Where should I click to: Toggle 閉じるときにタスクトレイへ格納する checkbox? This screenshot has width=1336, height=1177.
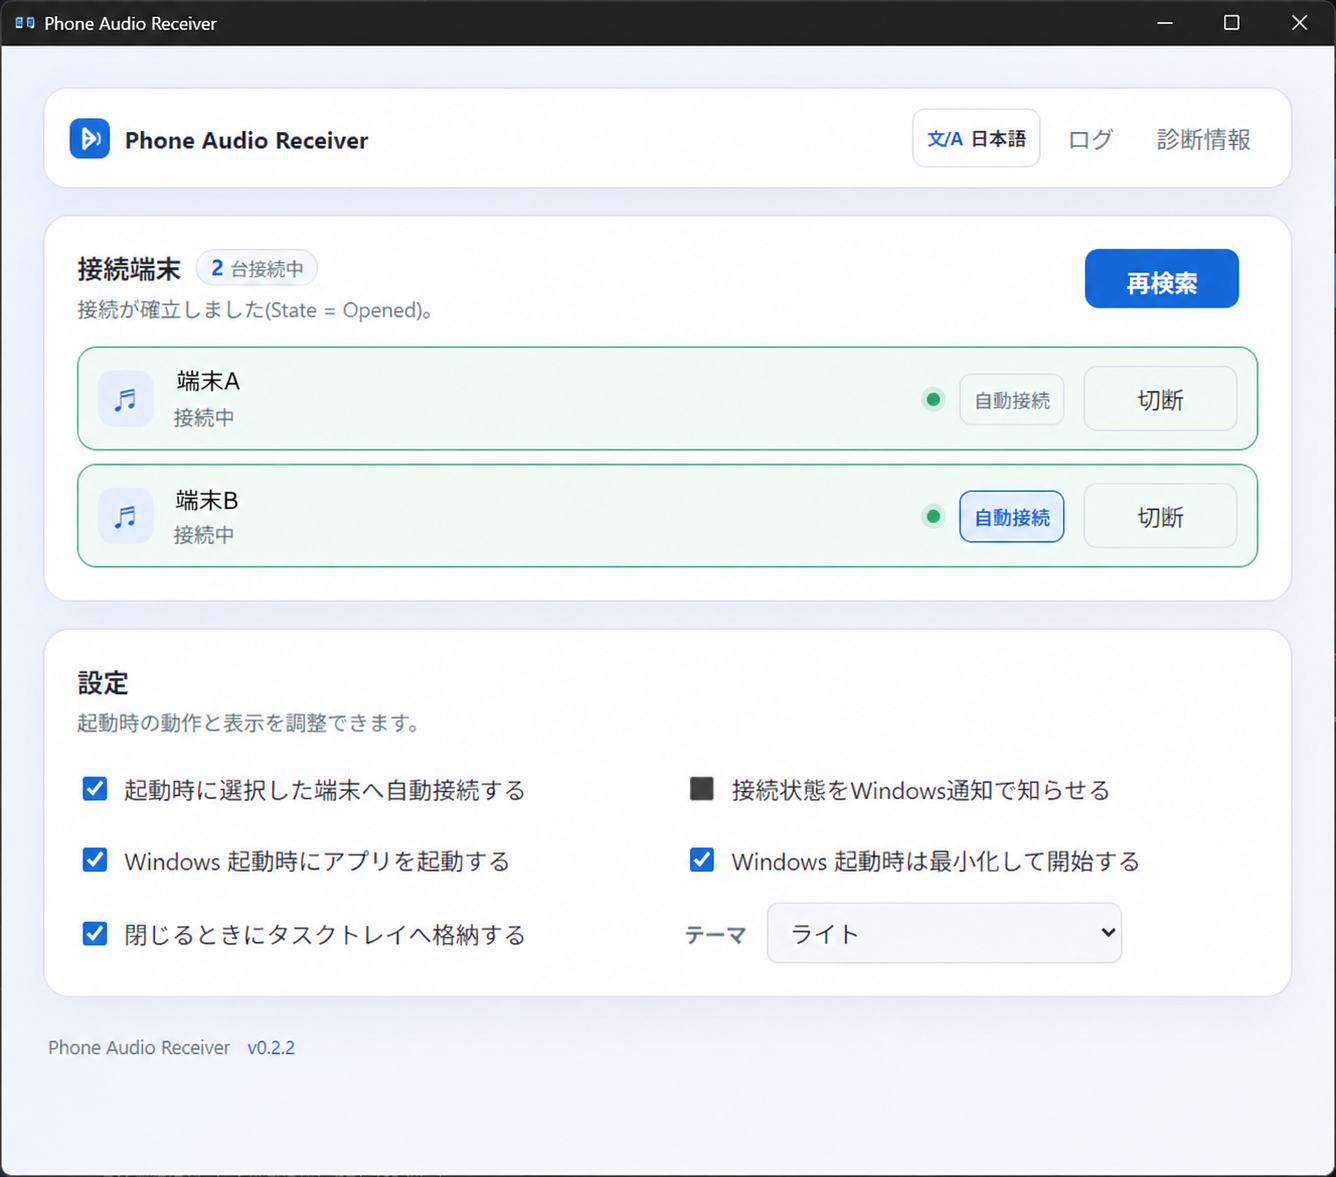[95, 934]
